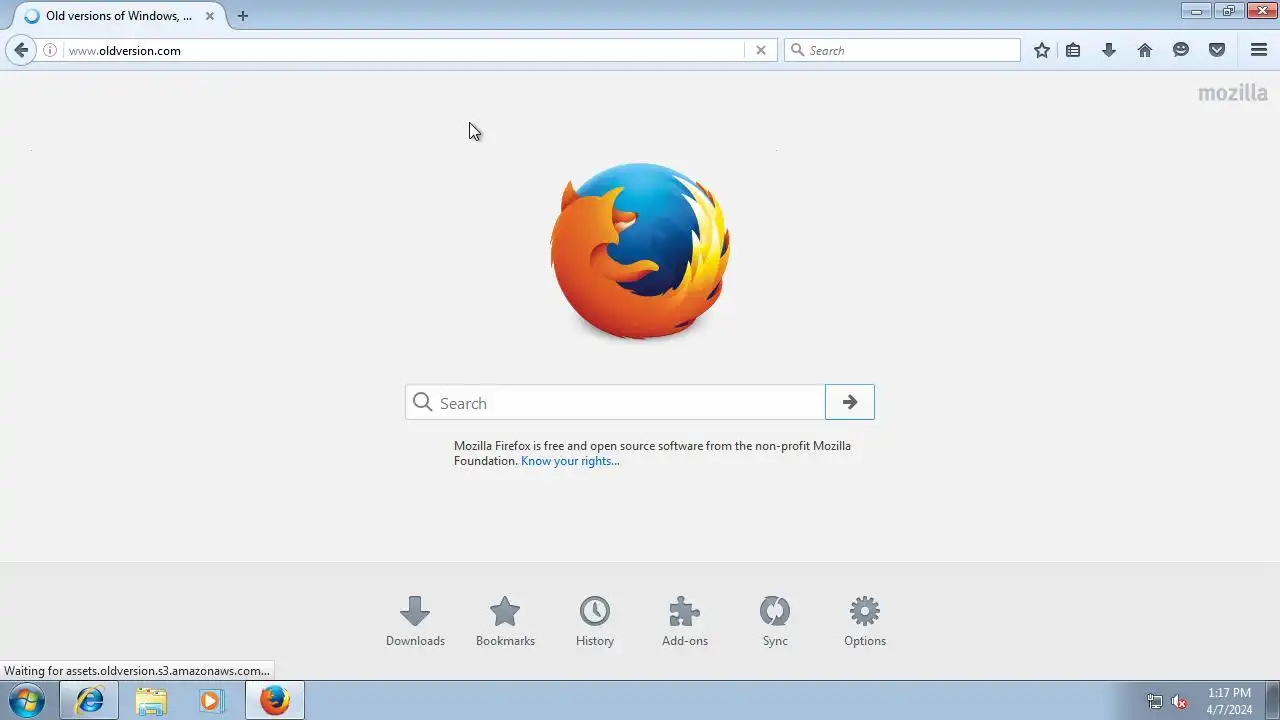
Task: Go back with the Back arrow button
Action: (x=21, y=50)
